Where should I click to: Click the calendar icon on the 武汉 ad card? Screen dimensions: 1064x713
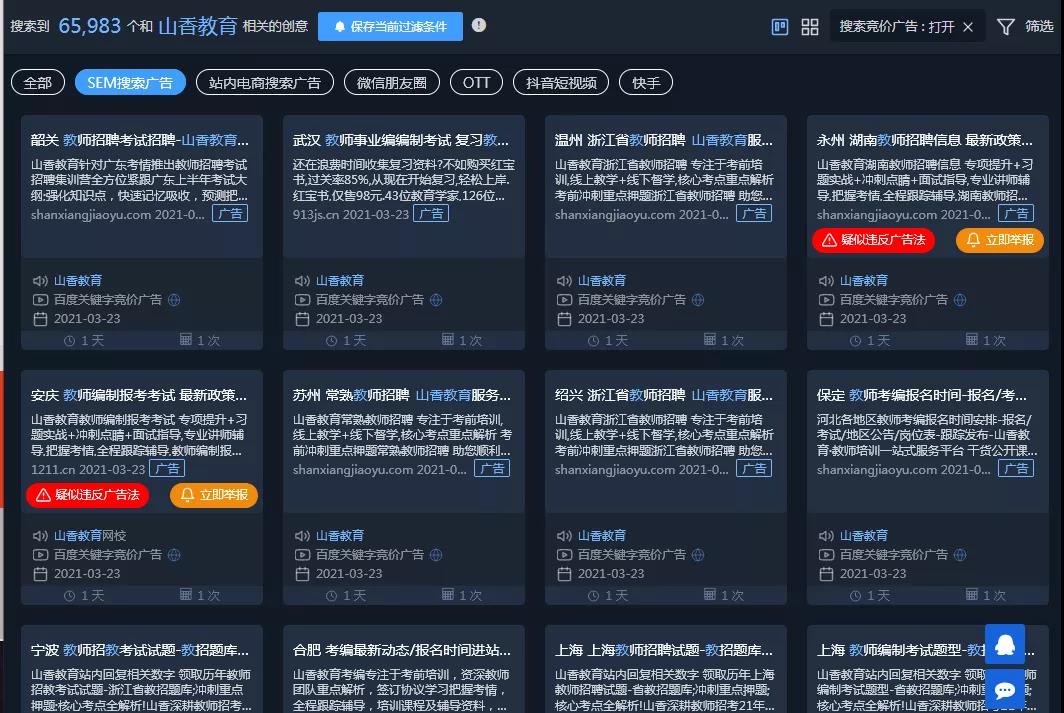pyautogui.click(x=302, y=319)
